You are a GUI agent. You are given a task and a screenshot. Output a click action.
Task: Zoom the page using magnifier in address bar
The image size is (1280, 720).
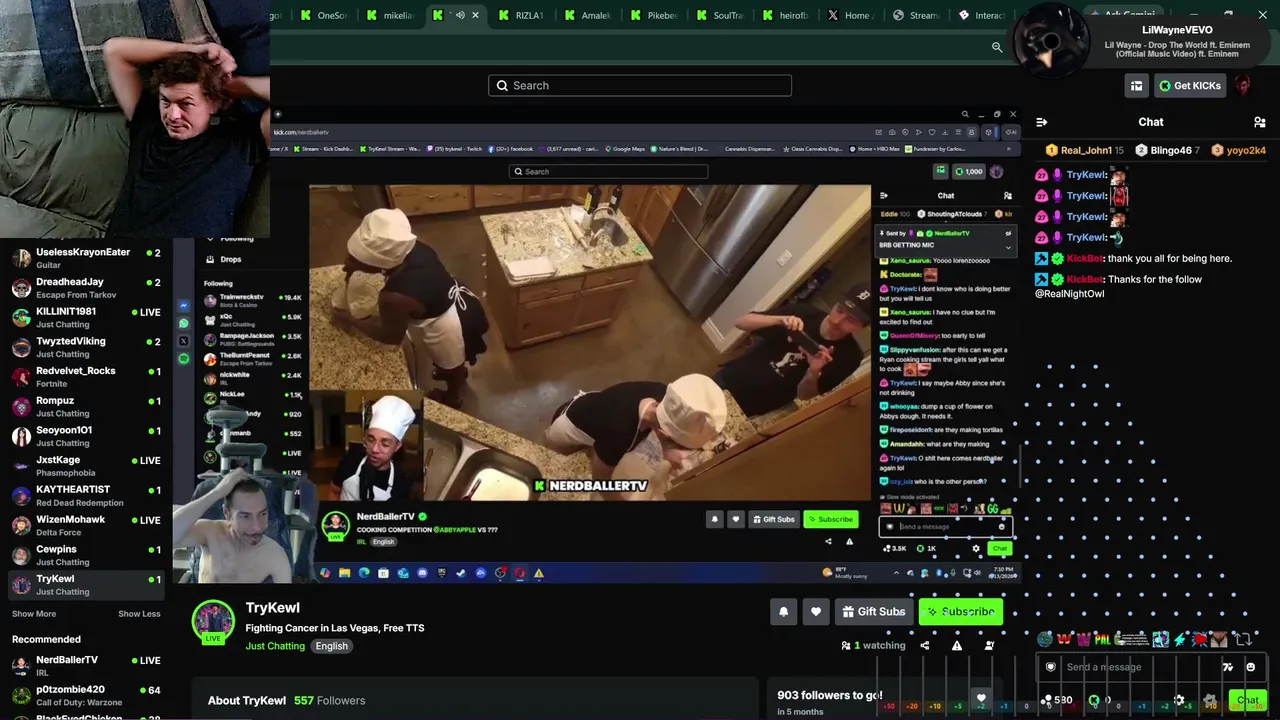click(x=997, y=47)
